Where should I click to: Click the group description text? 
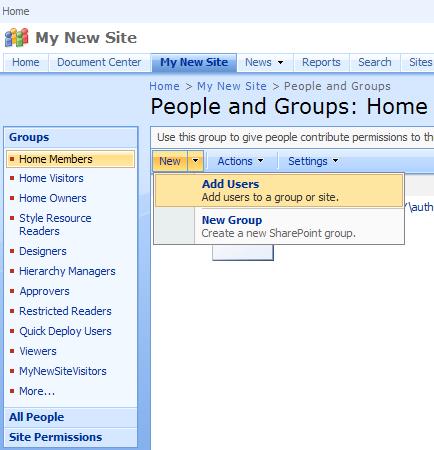click(x=295, y=137)
